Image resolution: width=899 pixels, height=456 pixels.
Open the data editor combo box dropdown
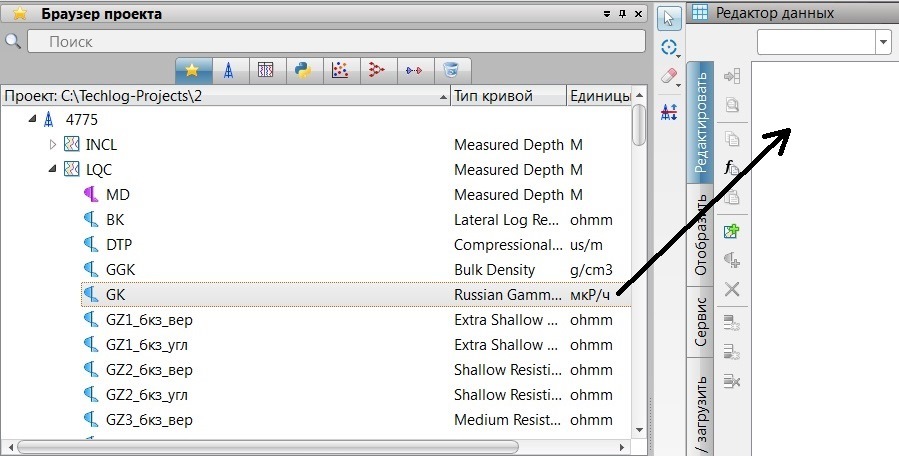[884, 42]
